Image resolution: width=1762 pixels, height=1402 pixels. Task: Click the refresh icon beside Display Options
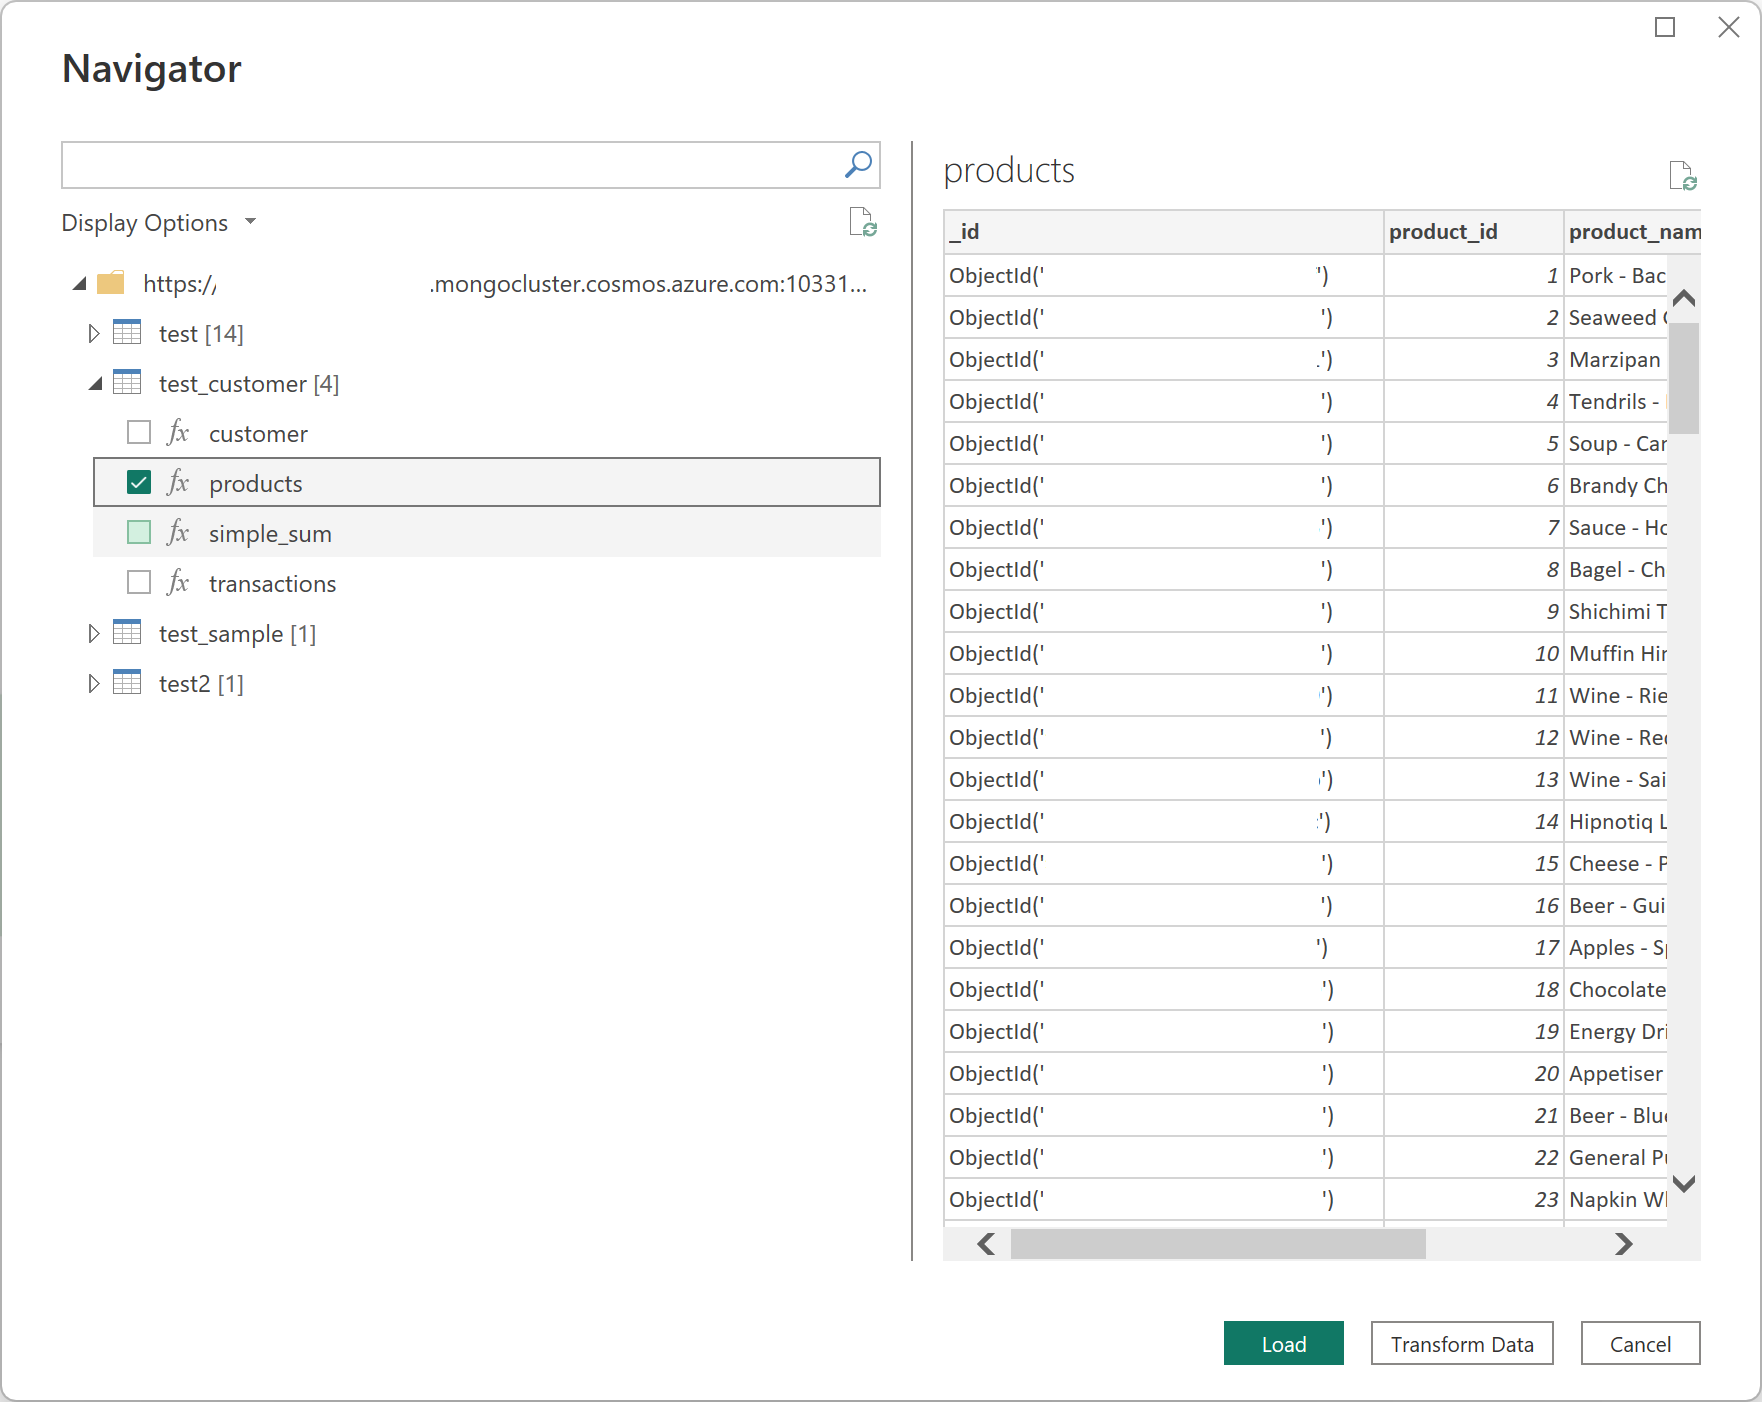pos(862,222)
